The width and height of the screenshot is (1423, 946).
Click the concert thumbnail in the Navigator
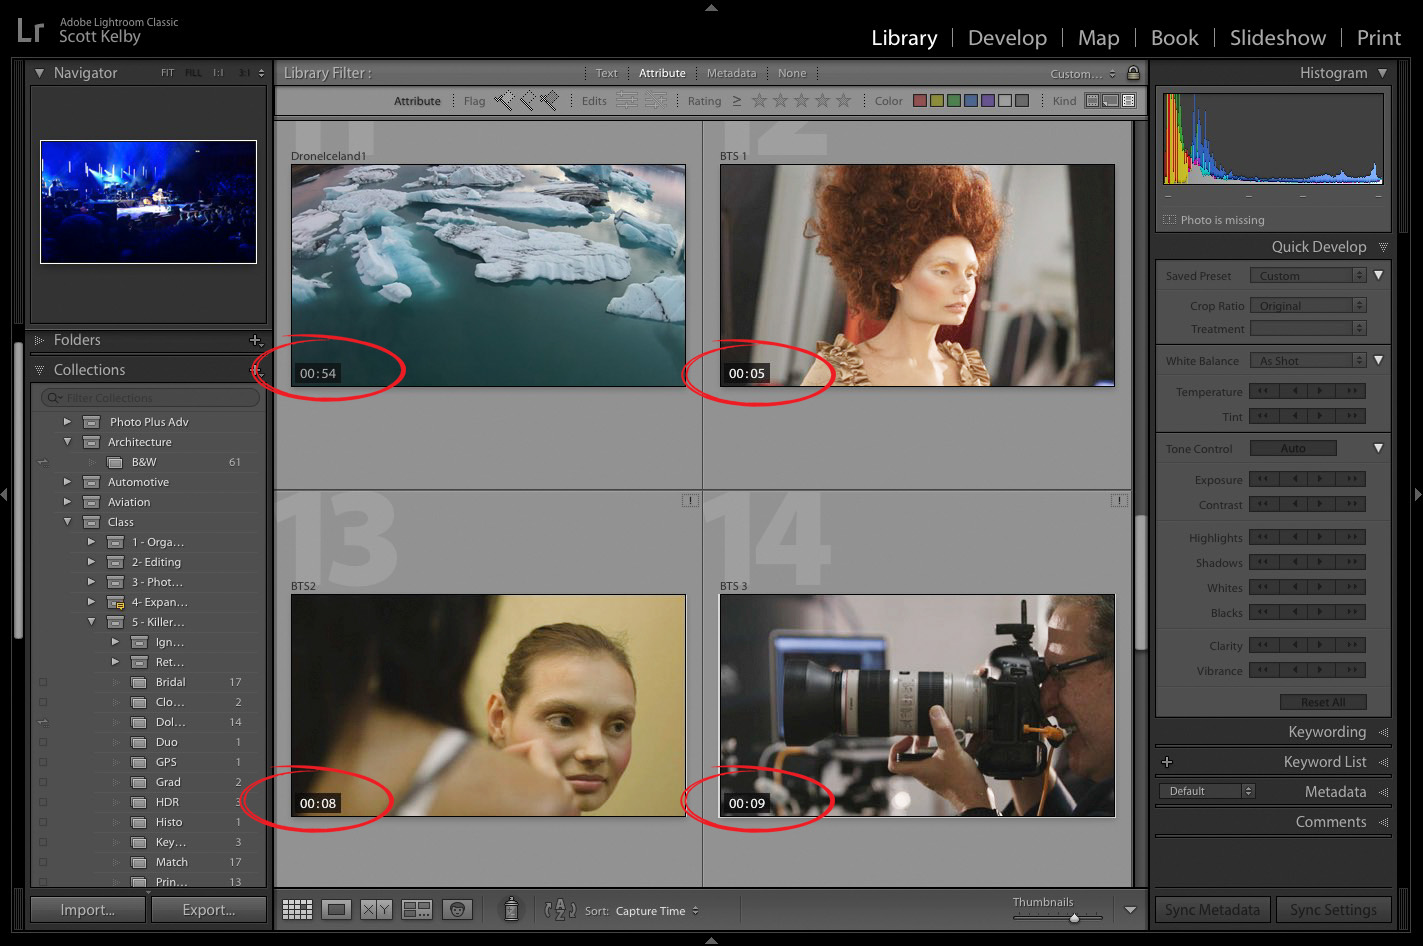(x=148, y=201)
